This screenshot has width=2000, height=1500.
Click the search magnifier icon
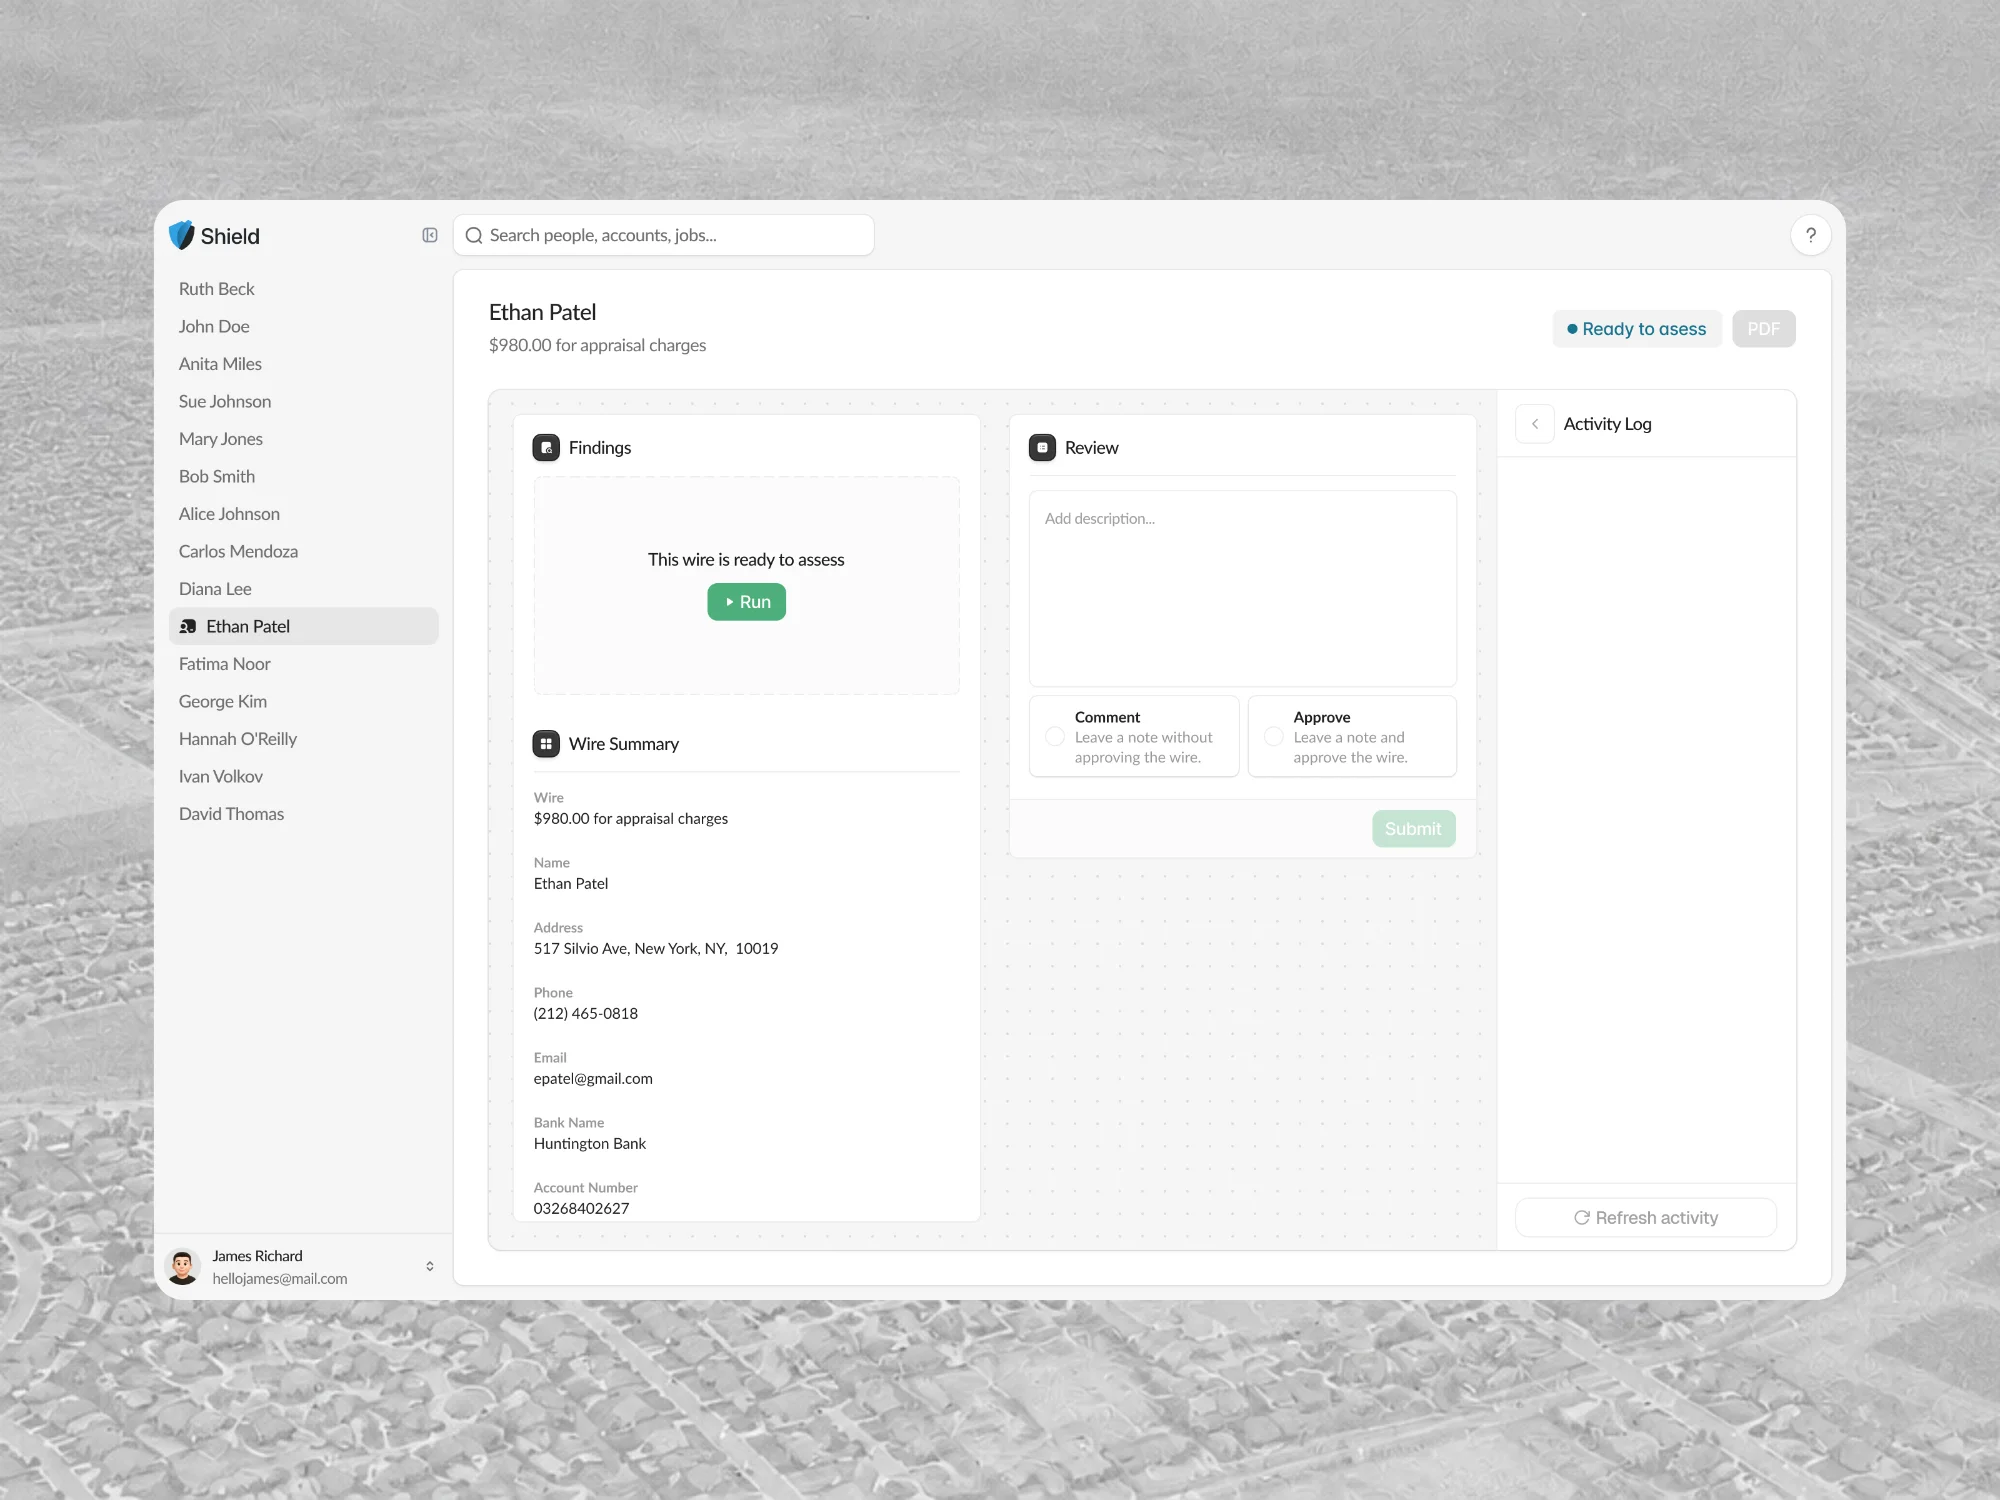tap(474, 236)
